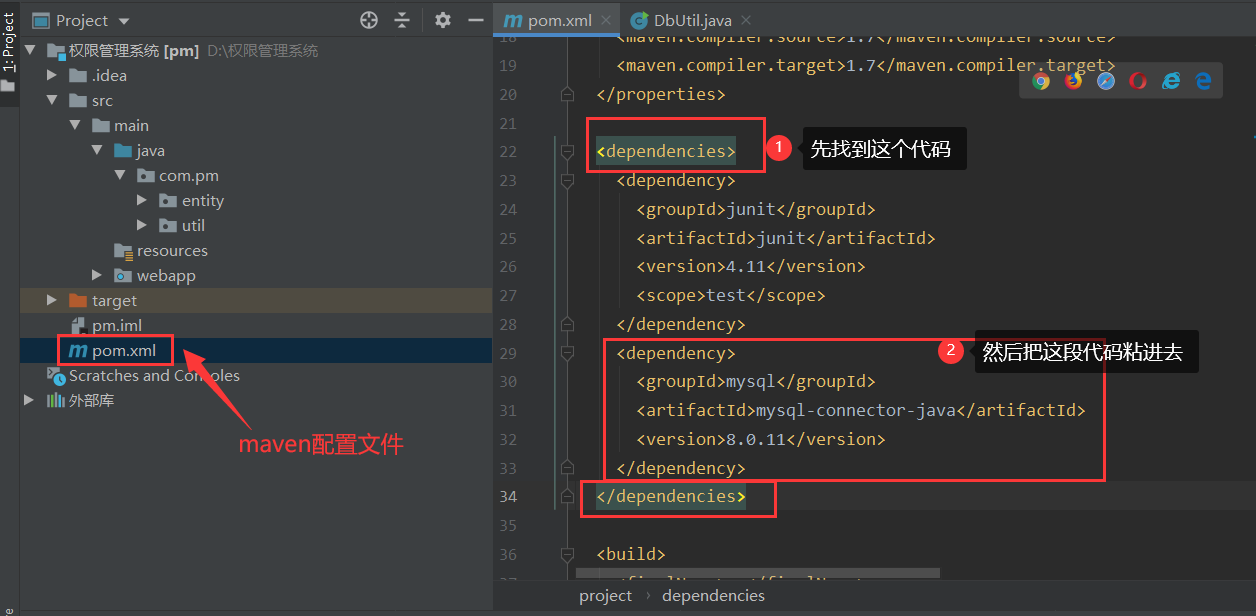The height and width of the screenshot is (616, 1256).
Task: Open preview in Firefox browser icon
Action: (x=1073, y=82)
